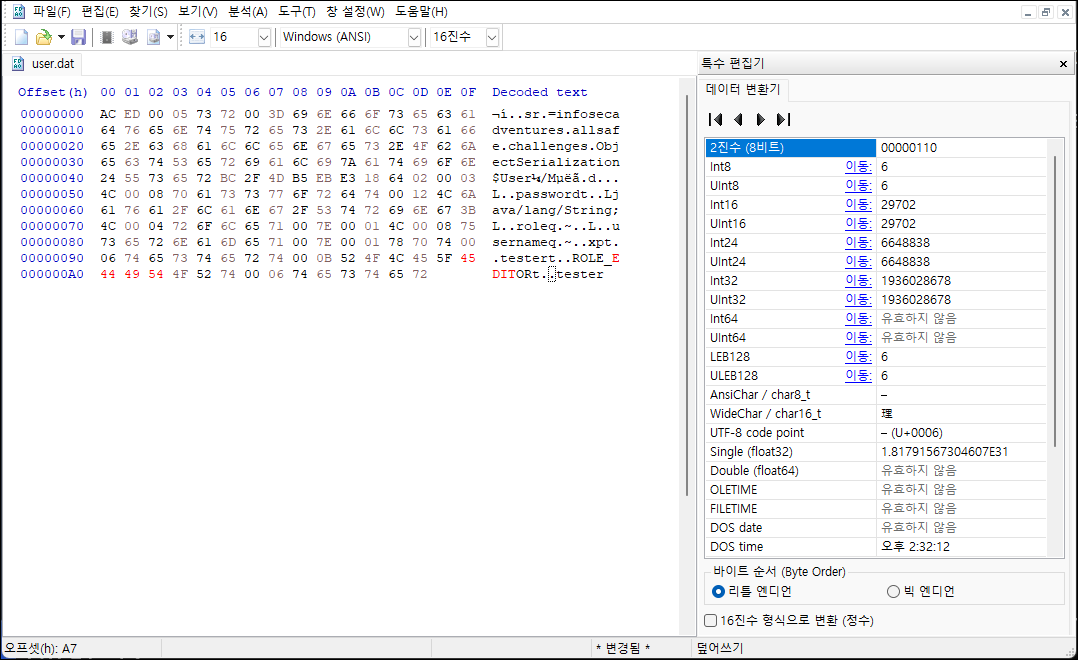Jump to first byte in data inspector
The height and width of the screenshot is (660, 1078).
tap(716, 120)
